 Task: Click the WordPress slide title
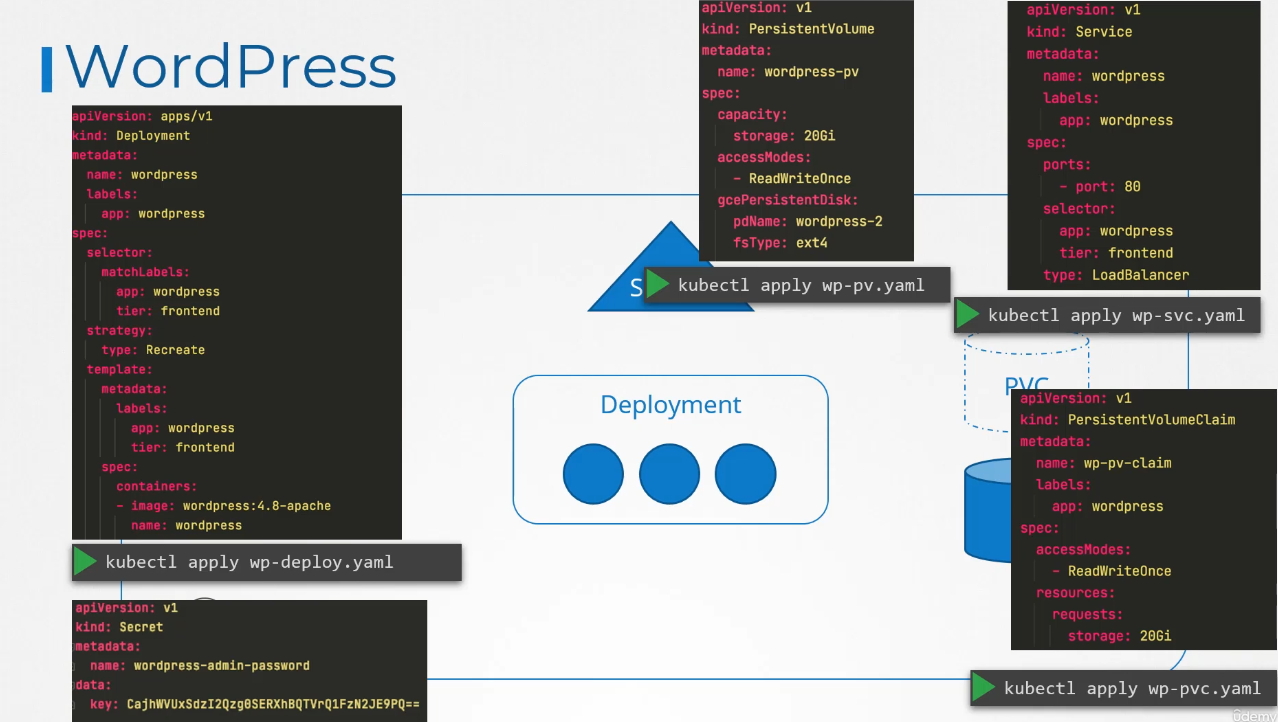click(230, 67)
